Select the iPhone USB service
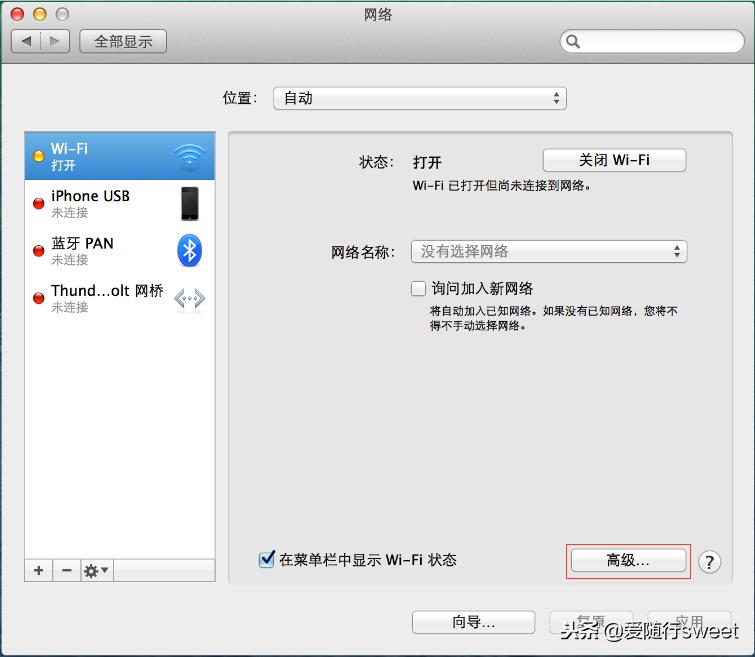 click(x=119, y=203)
